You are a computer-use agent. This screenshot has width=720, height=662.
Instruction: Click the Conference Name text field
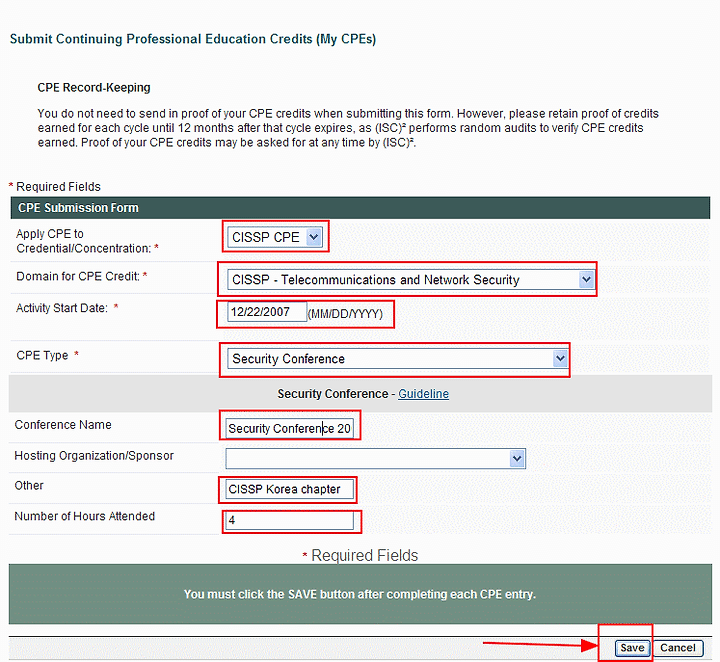(289, 428)
